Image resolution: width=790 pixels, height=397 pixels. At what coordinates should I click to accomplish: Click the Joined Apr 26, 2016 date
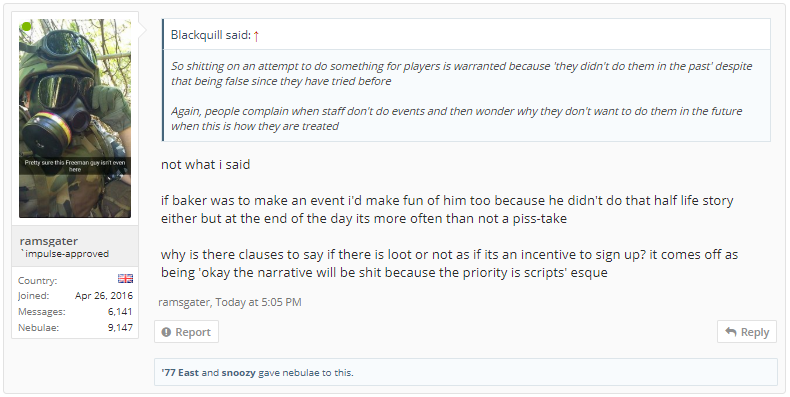(104, 296)
